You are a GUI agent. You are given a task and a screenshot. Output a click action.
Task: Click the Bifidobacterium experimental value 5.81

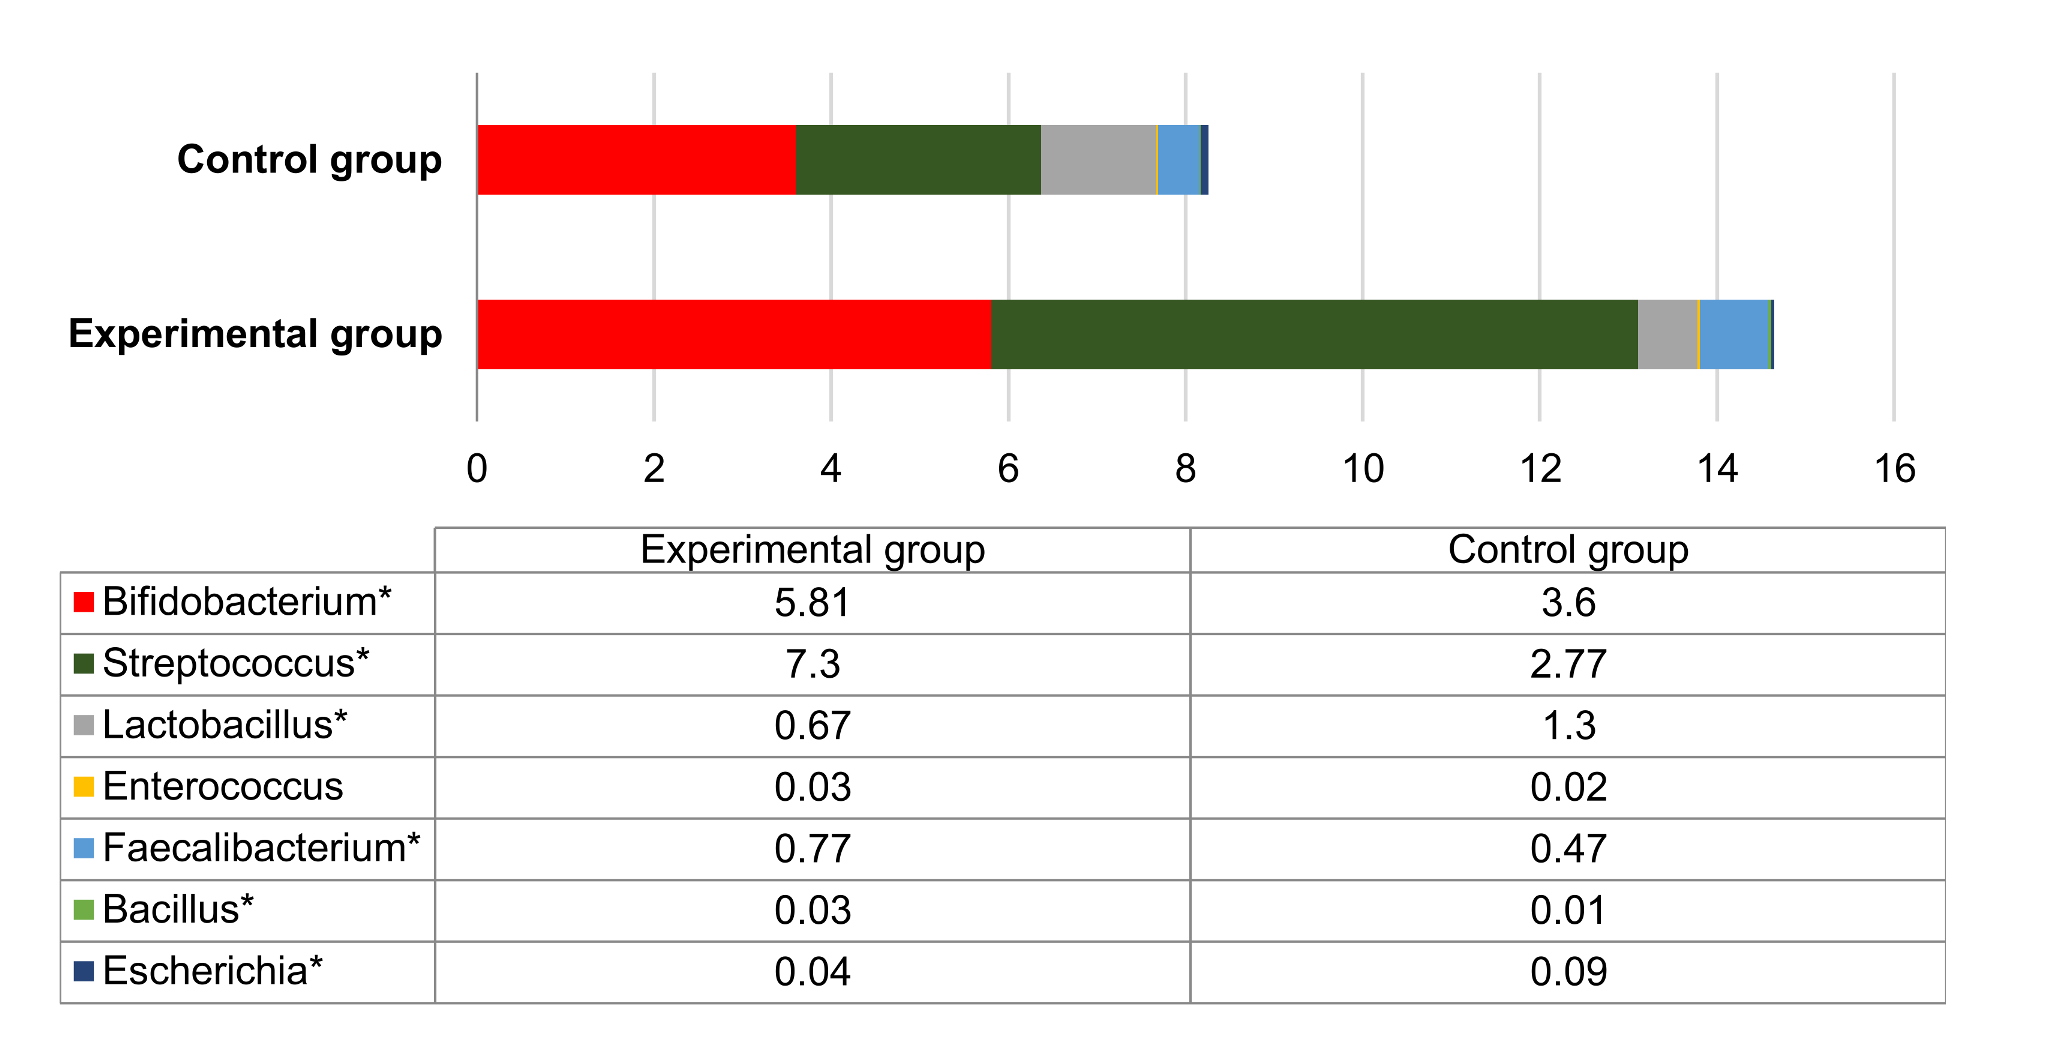(812, 603)
